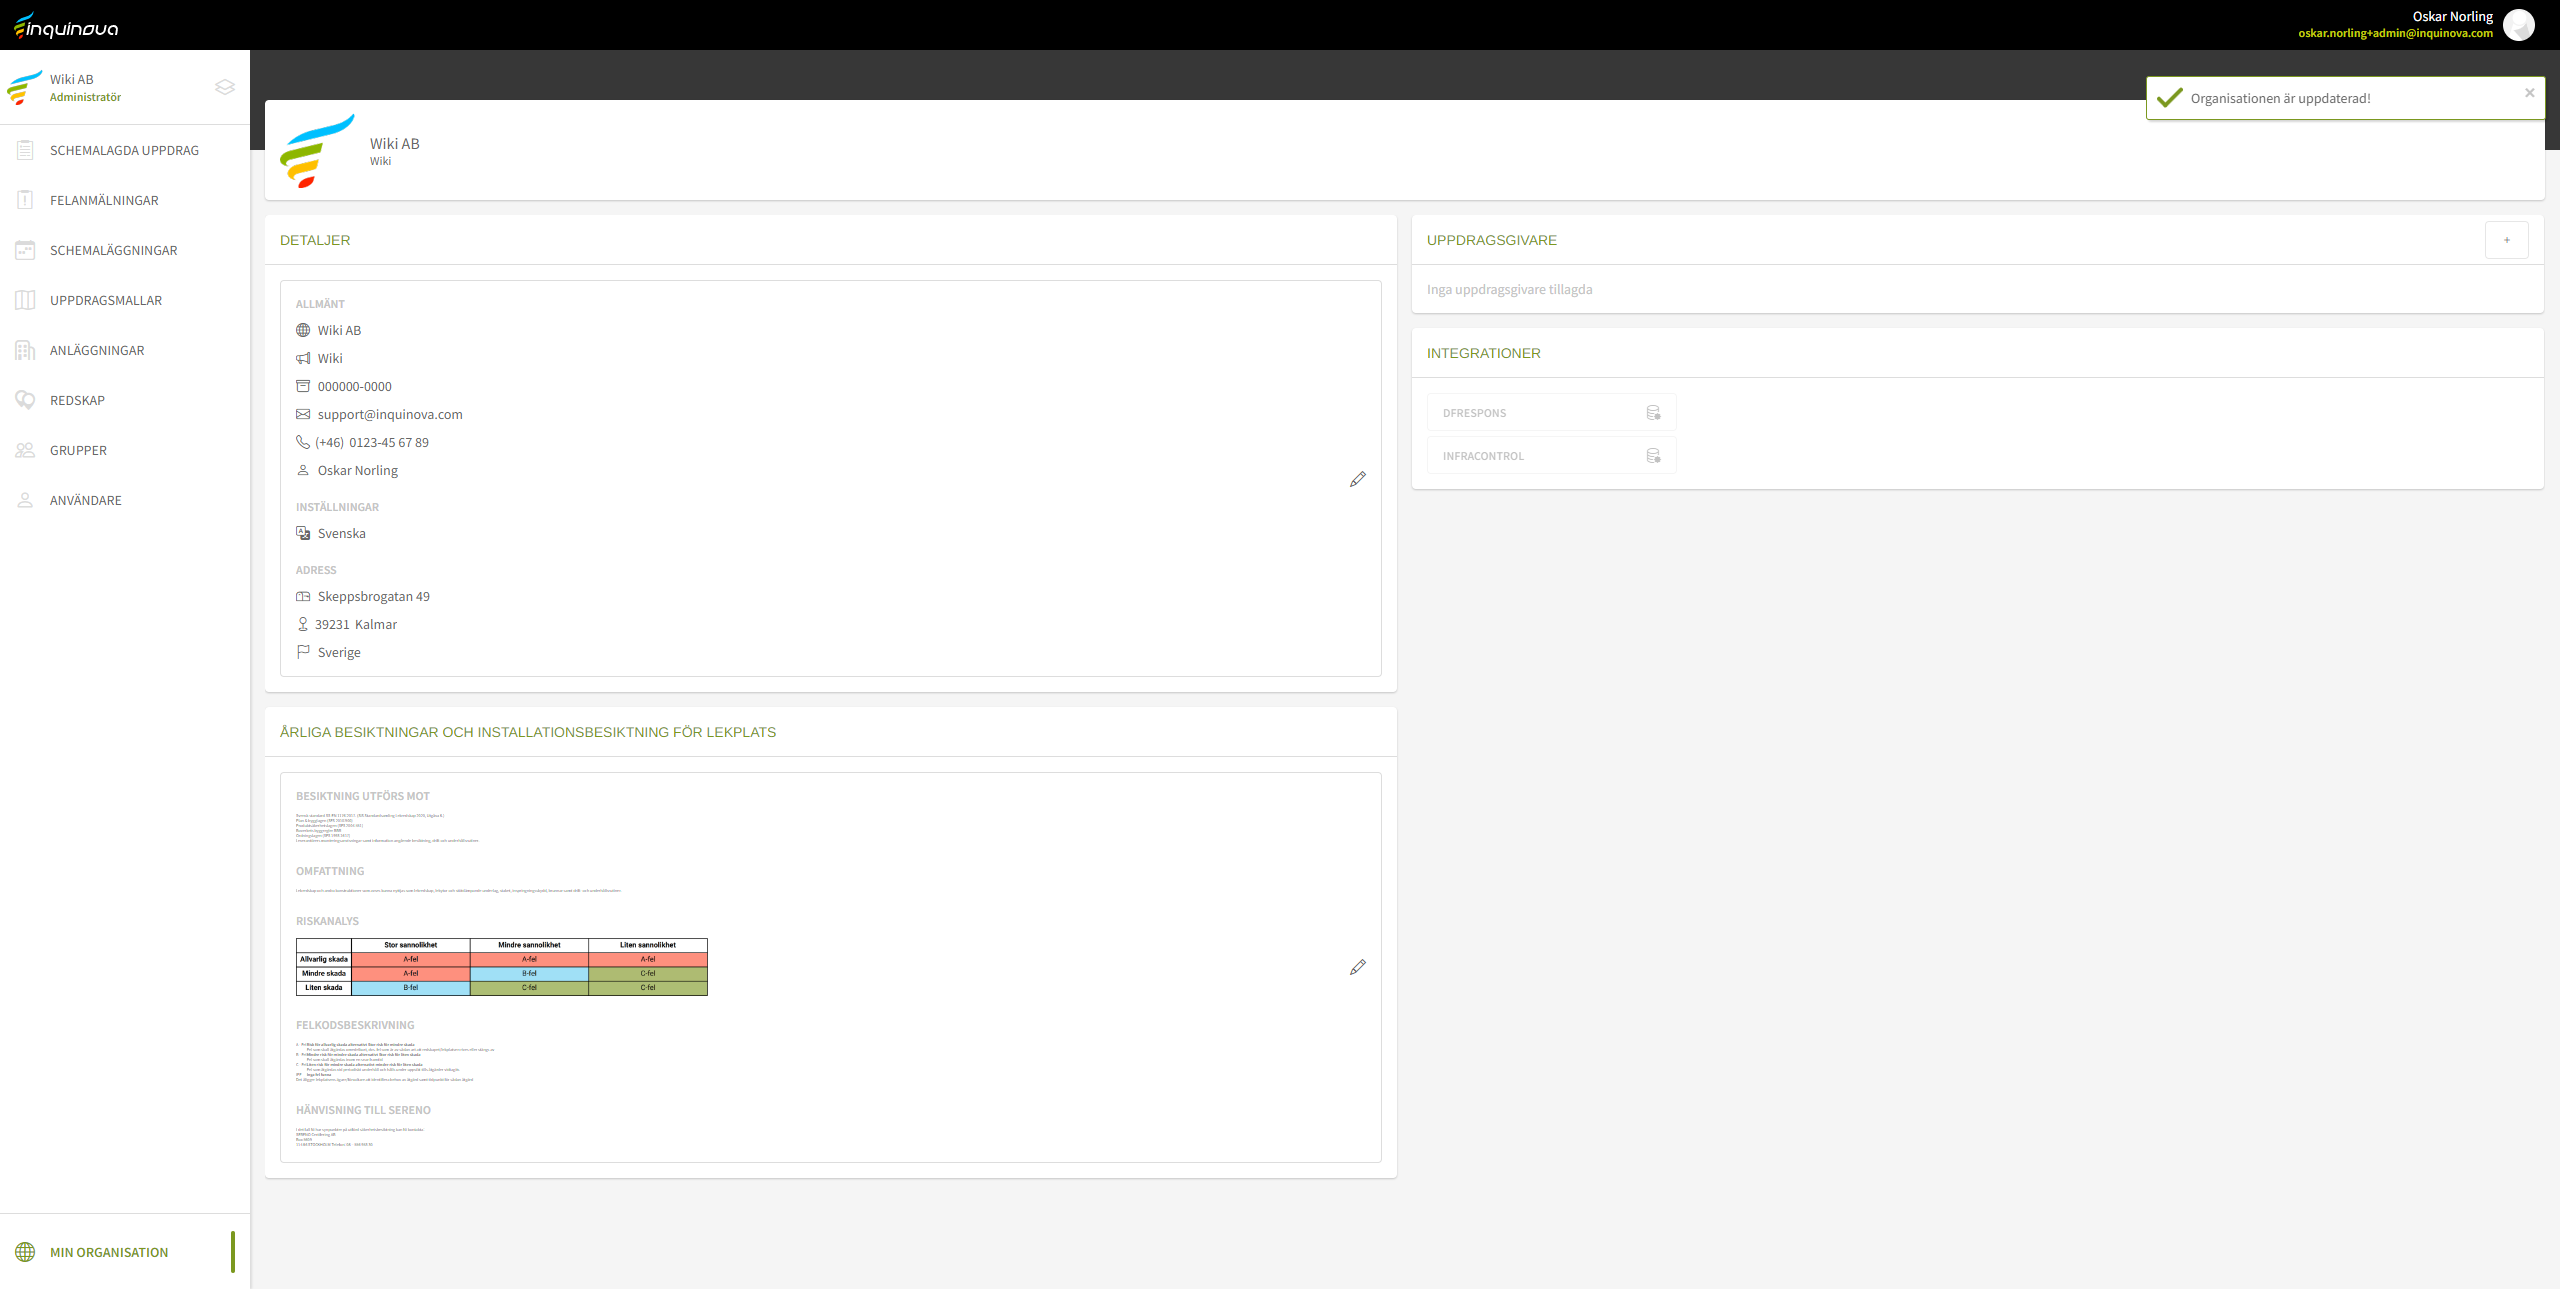Screen dimensions: 2560x1289
Task: Select Redskap in the navigation
Action: 77,400
